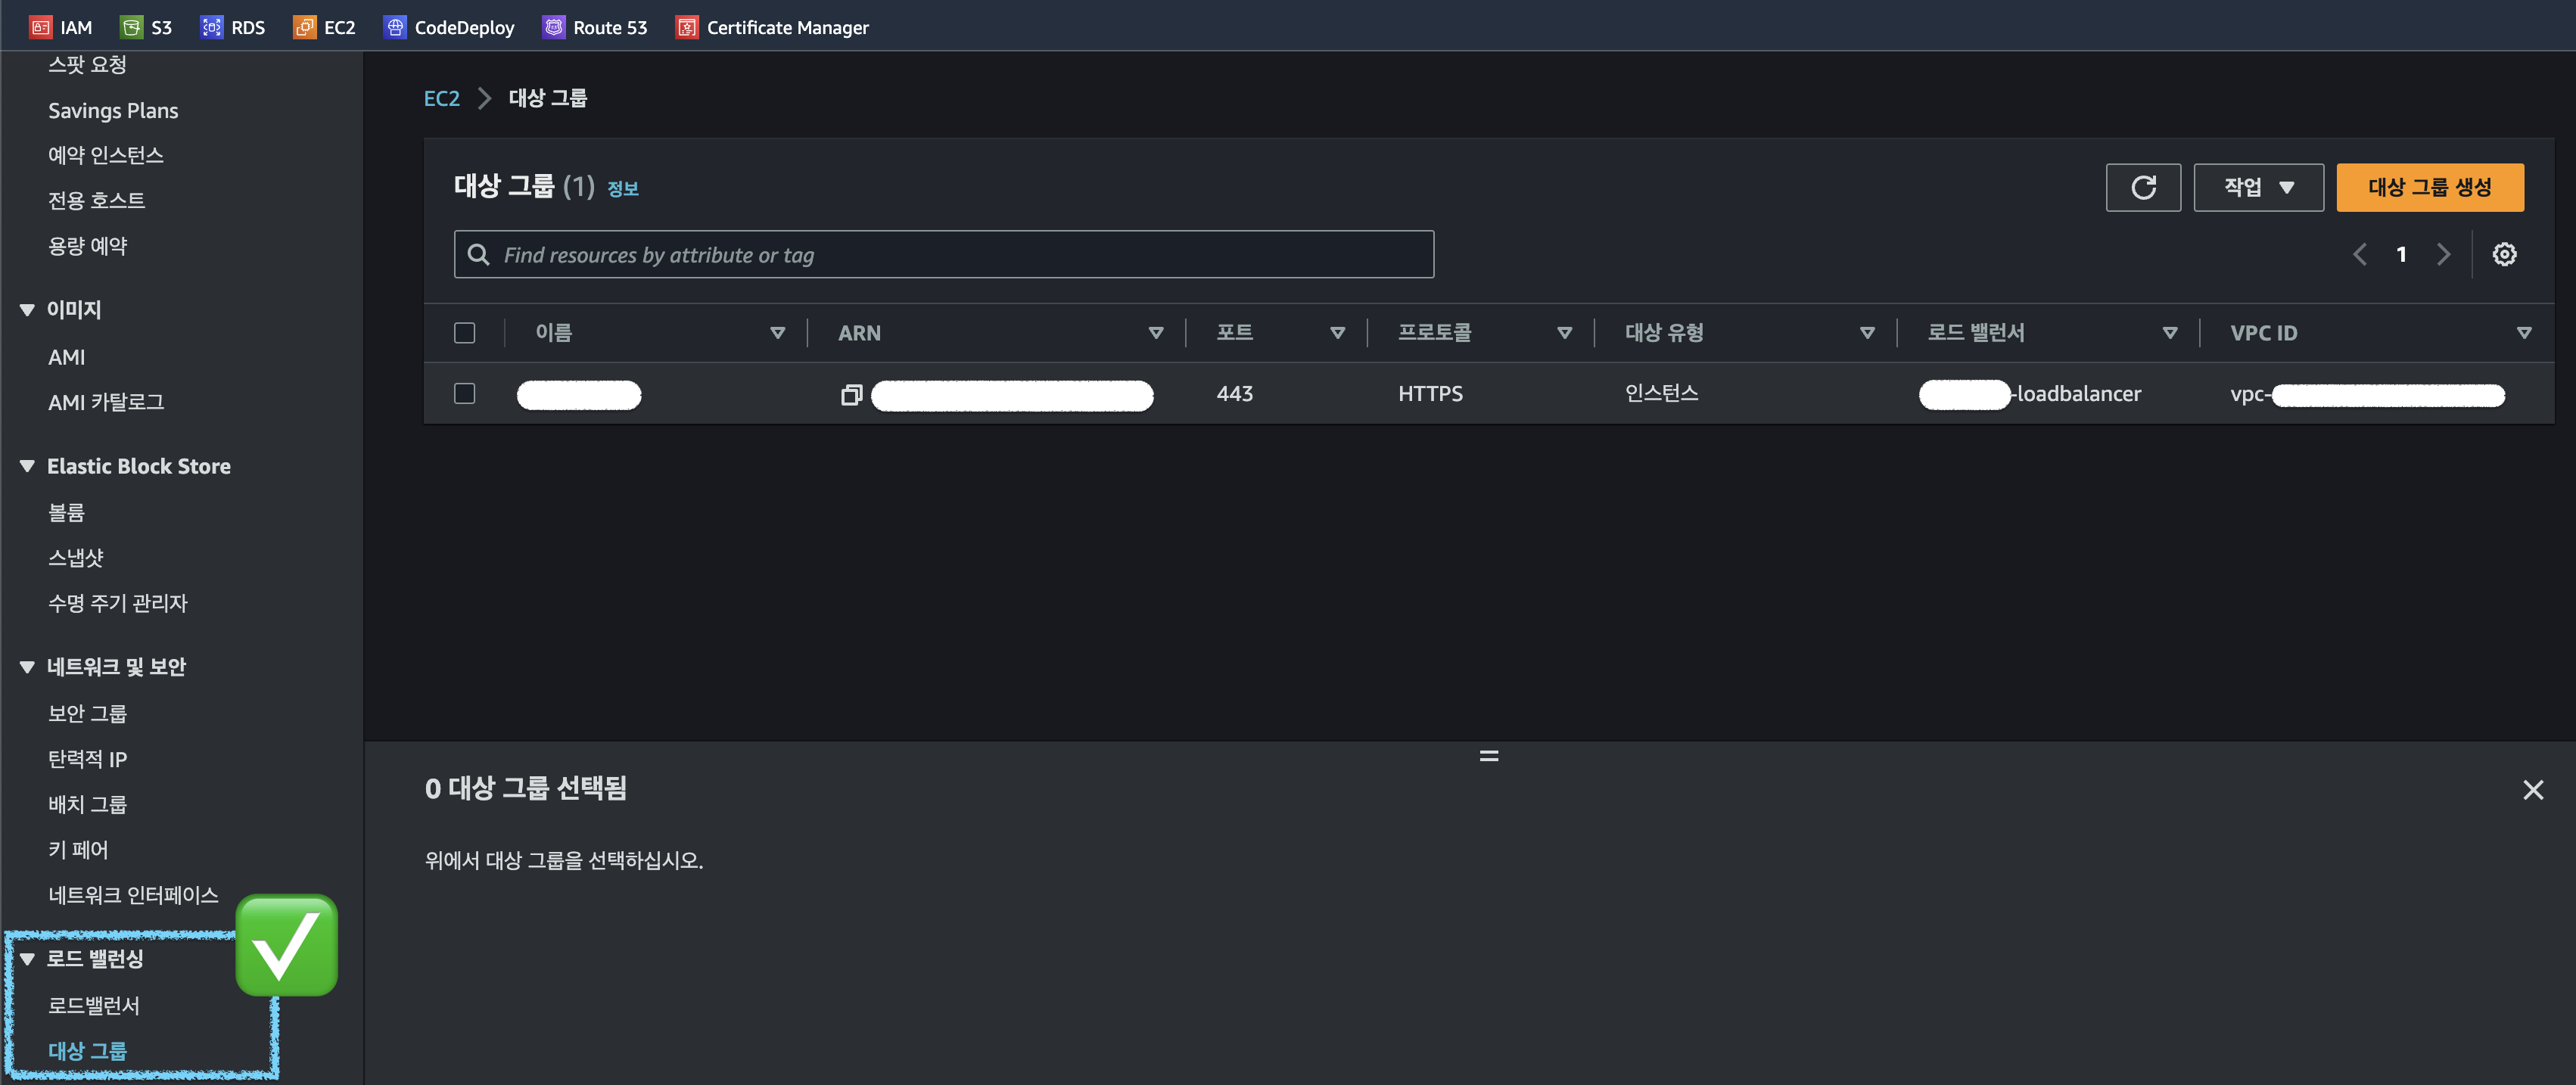Collapse the 네트워크 및 보안 section
Screen dimensions: 2576x1085
tap(27, 667)
